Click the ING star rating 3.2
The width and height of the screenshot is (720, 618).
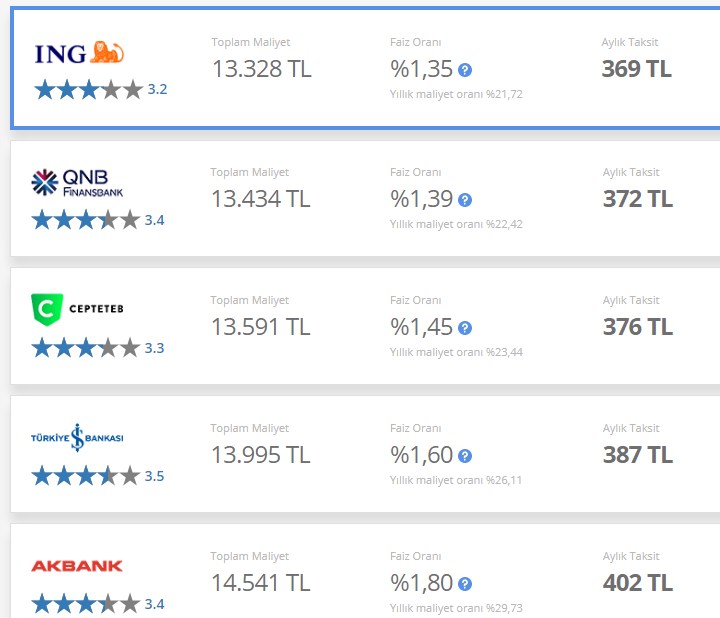click(101, 89)
